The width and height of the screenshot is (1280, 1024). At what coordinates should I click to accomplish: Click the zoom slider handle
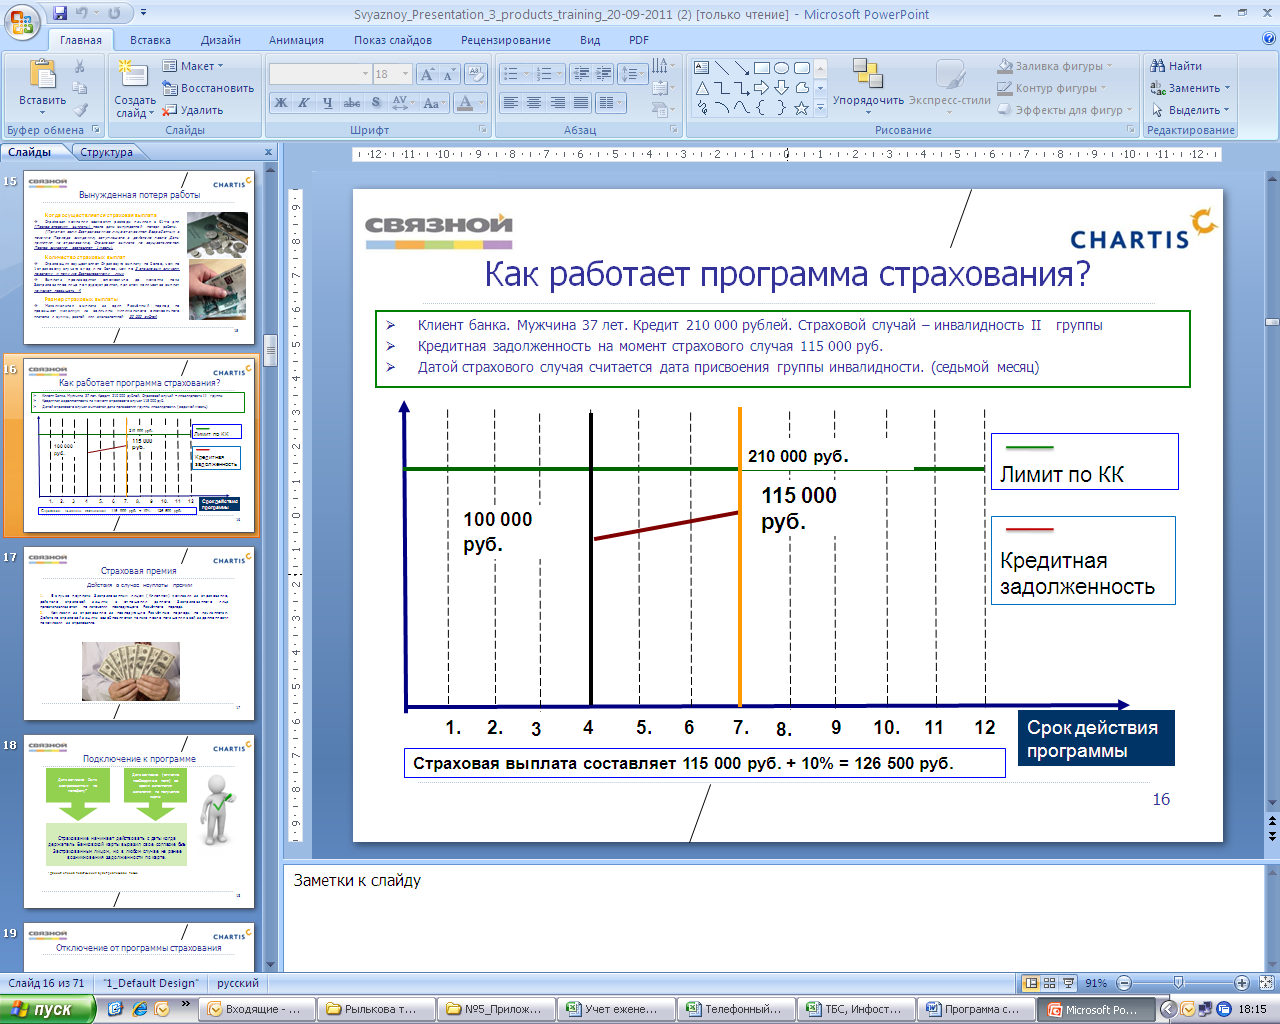(x=1179, y=983)
